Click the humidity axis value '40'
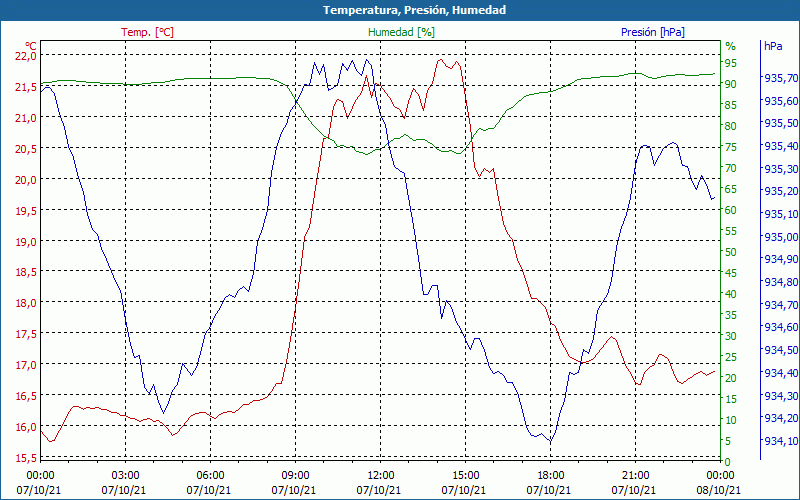The width and height of the screenshot is (800, 500). coord(731,294)
